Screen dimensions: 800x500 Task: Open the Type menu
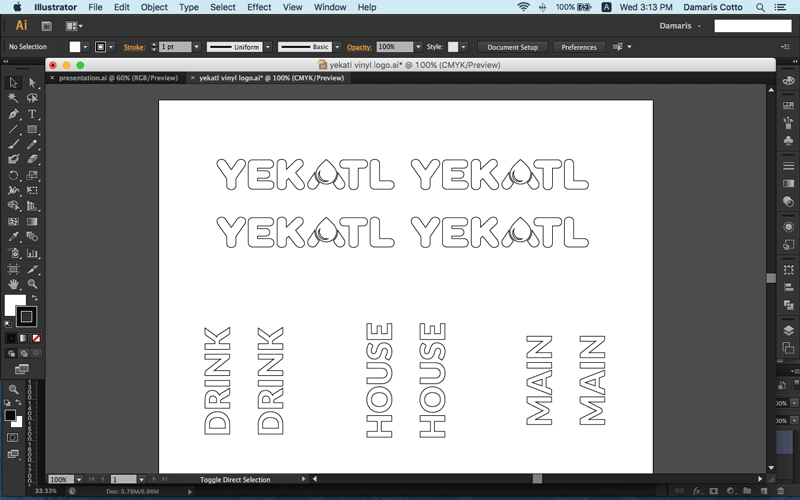[189, 7]
